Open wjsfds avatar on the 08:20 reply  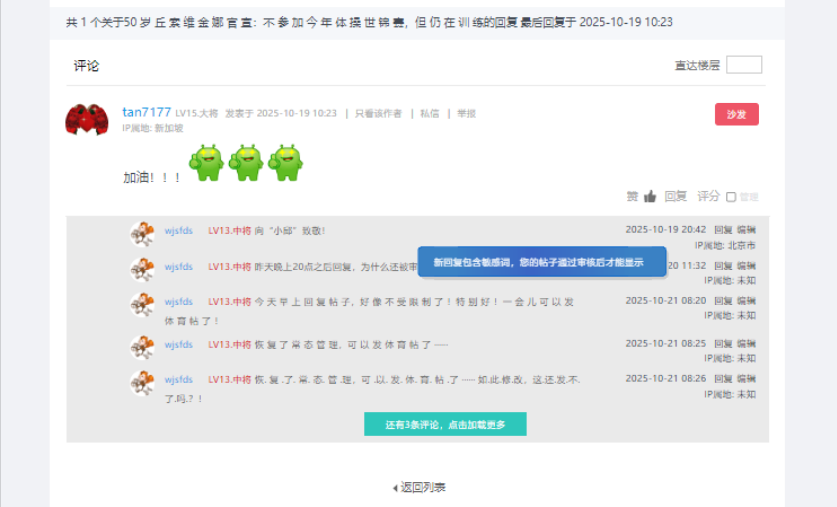142,304
